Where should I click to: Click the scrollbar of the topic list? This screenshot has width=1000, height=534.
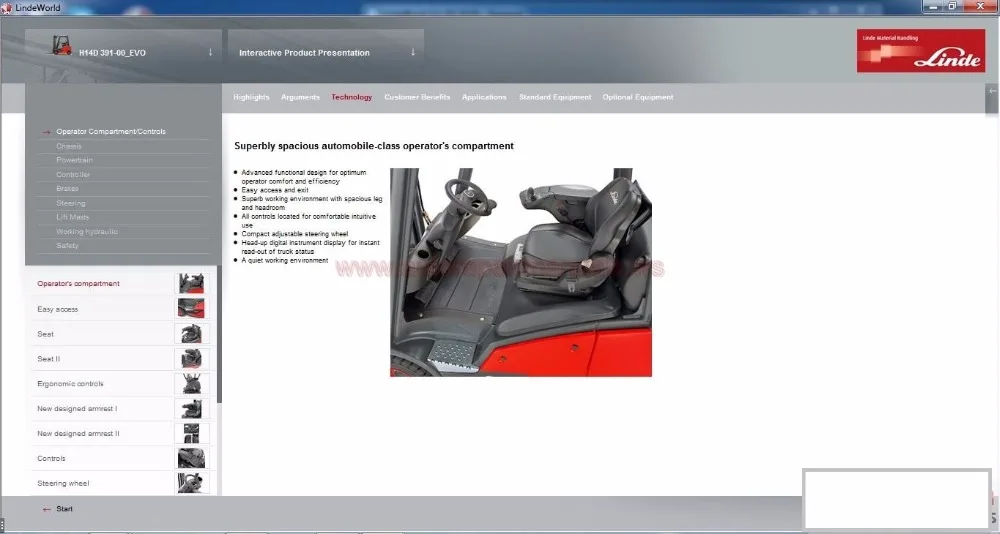click(x=219, y=334)
